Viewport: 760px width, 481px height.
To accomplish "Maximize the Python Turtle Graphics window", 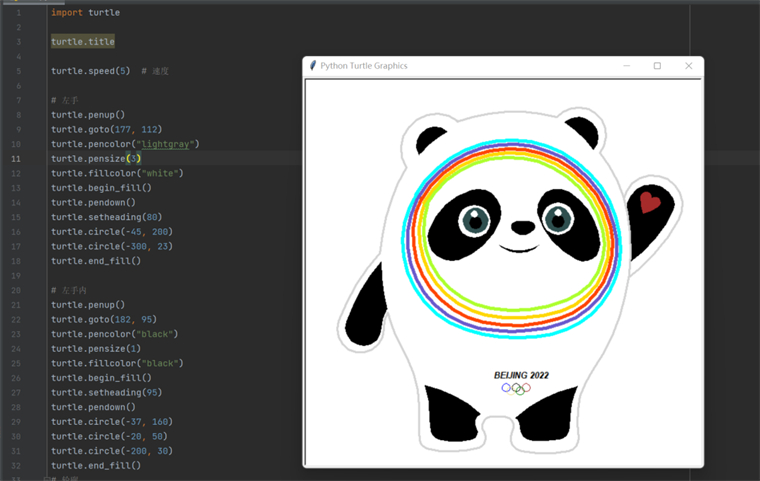I will tap(657, 65).
